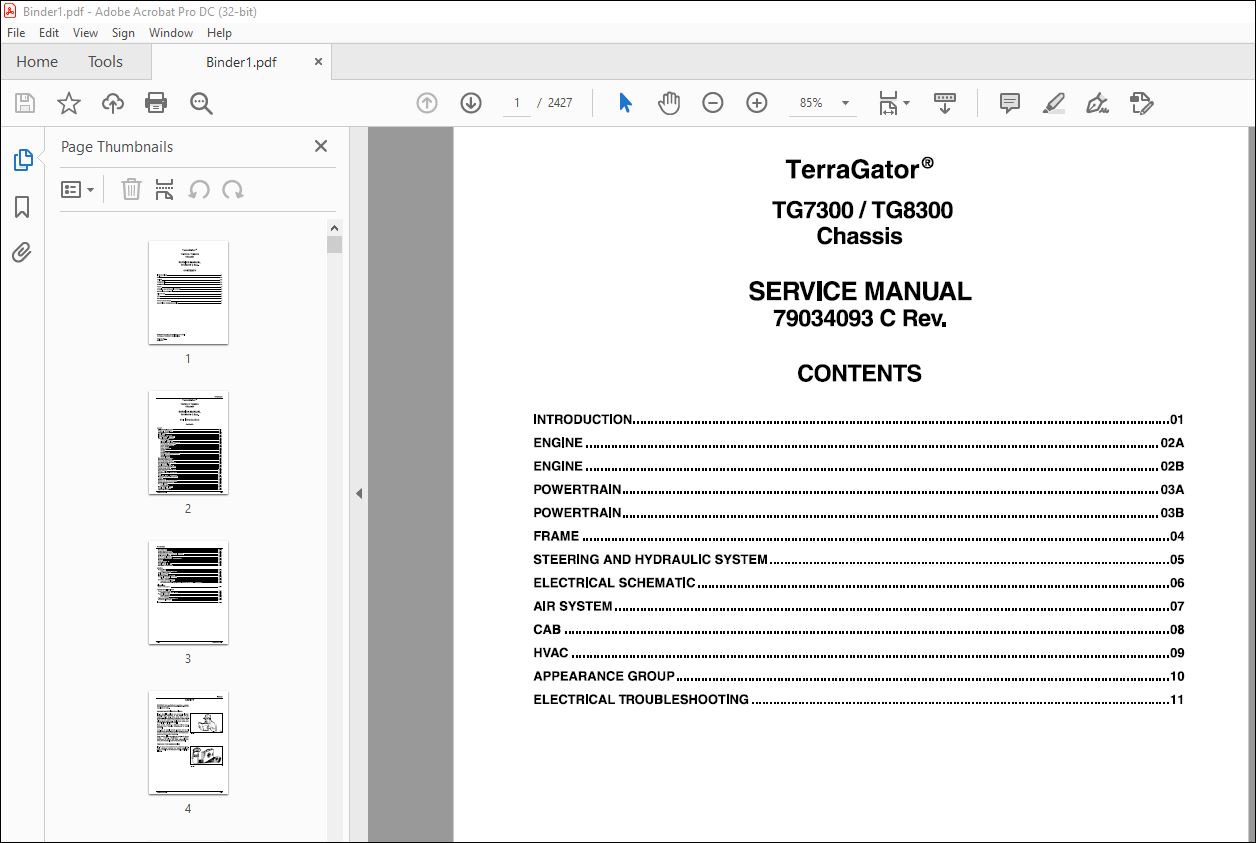This screenshot has height=843, width=1256.
Task: Click the ENGINE 02B contents entry
Action: (x=858, y=466)
